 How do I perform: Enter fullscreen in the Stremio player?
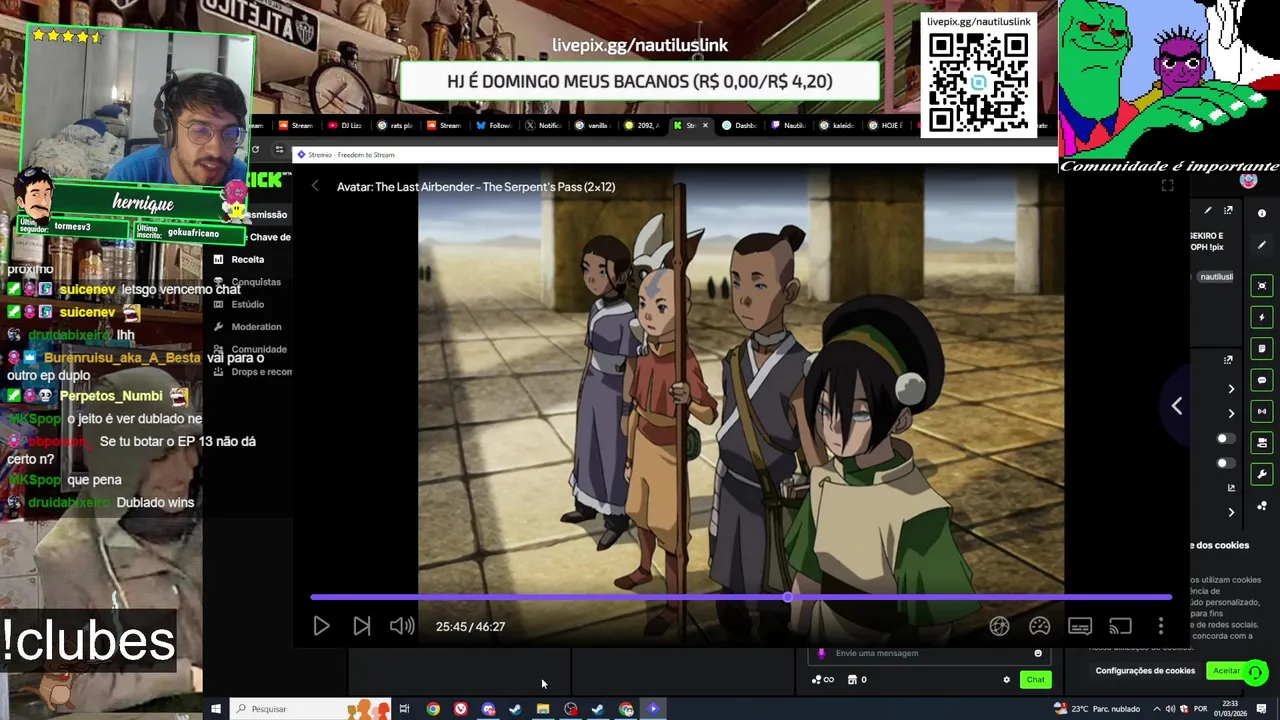click(1167, 186)
